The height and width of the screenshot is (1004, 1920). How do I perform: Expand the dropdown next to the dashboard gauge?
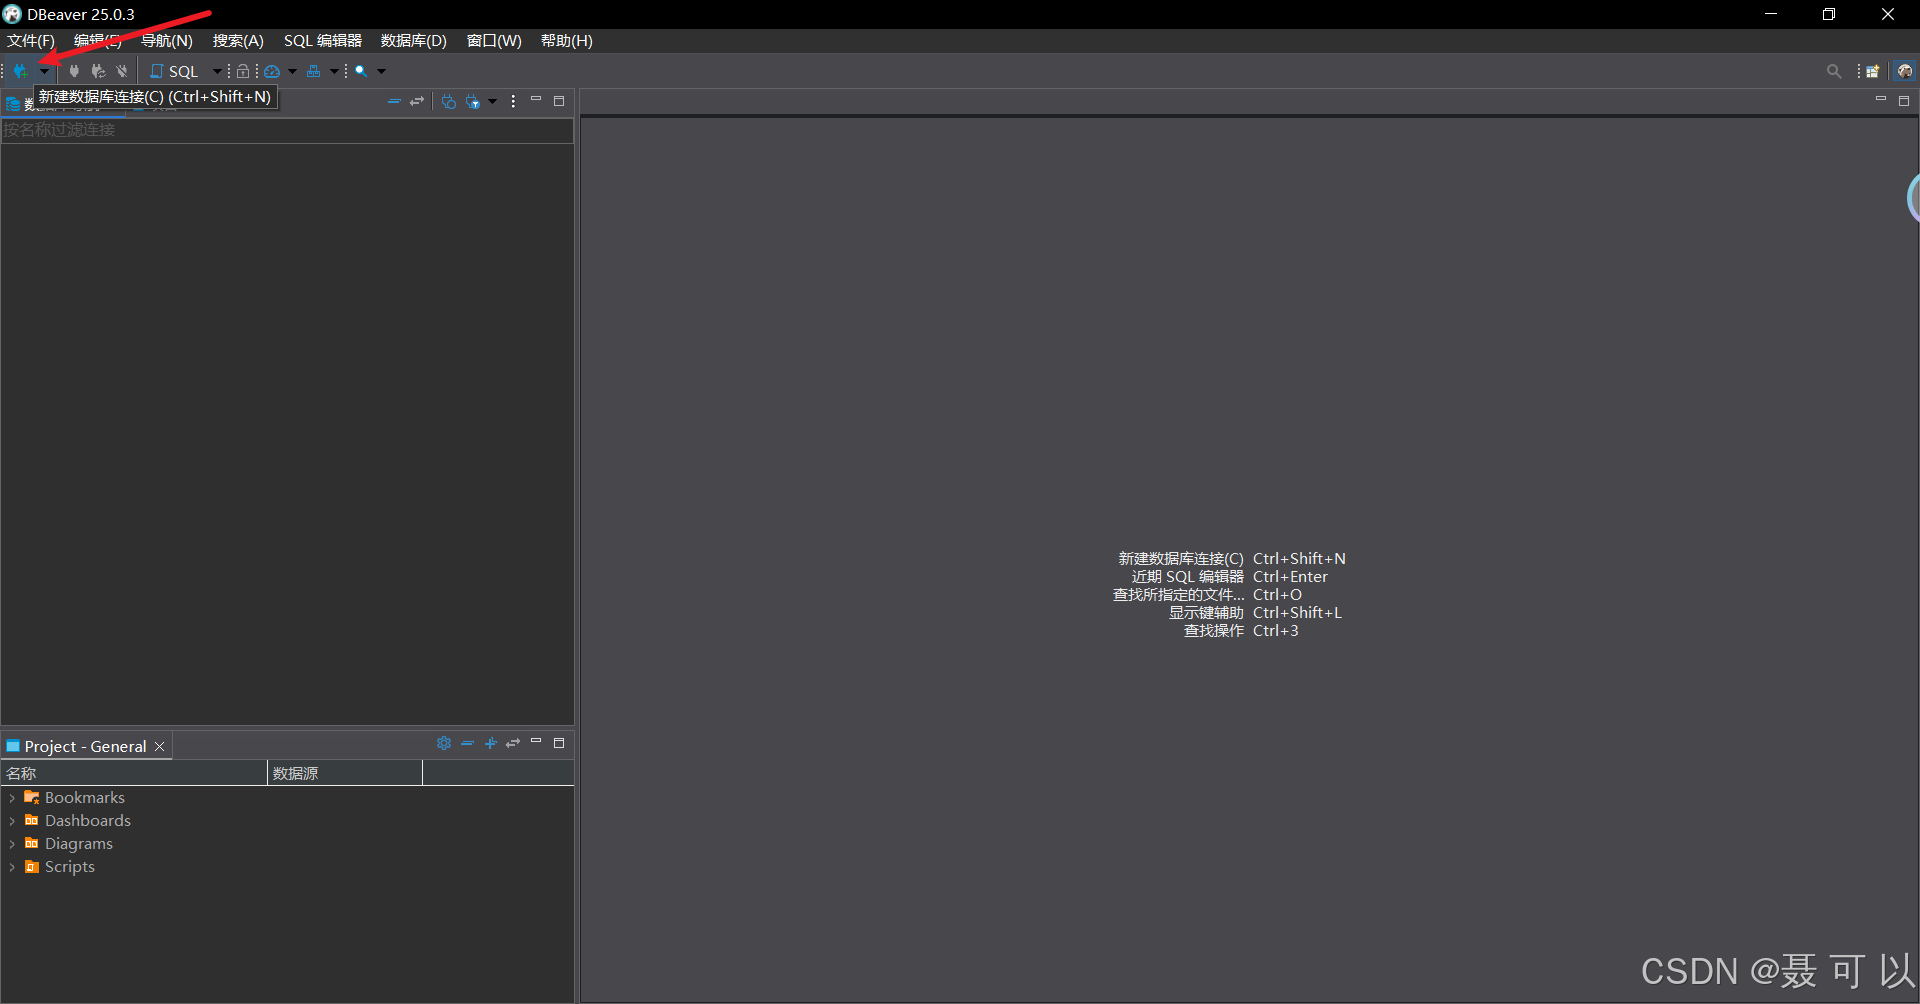[x=292, y=71]
